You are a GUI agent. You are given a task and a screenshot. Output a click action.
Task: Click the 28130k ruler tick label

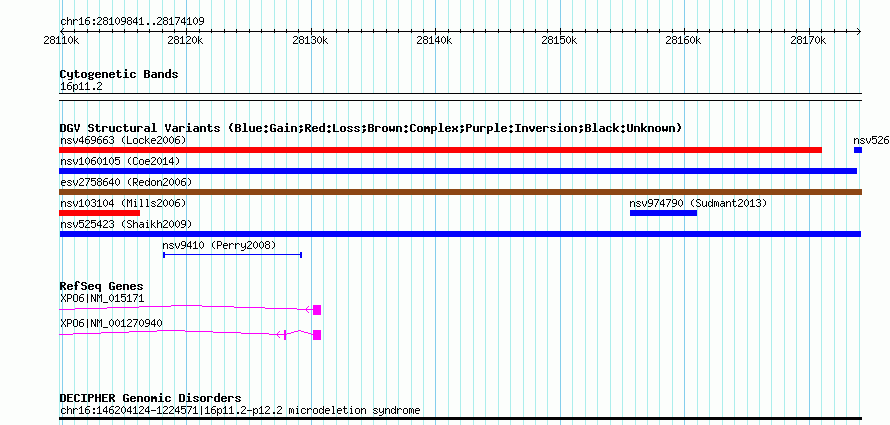tap(310, 40)
